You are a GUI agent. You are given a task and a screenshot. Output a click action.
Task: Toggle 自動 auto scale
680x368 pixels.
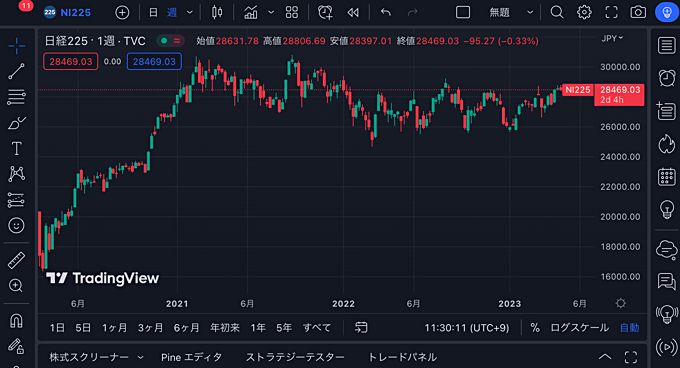[629, 328]
